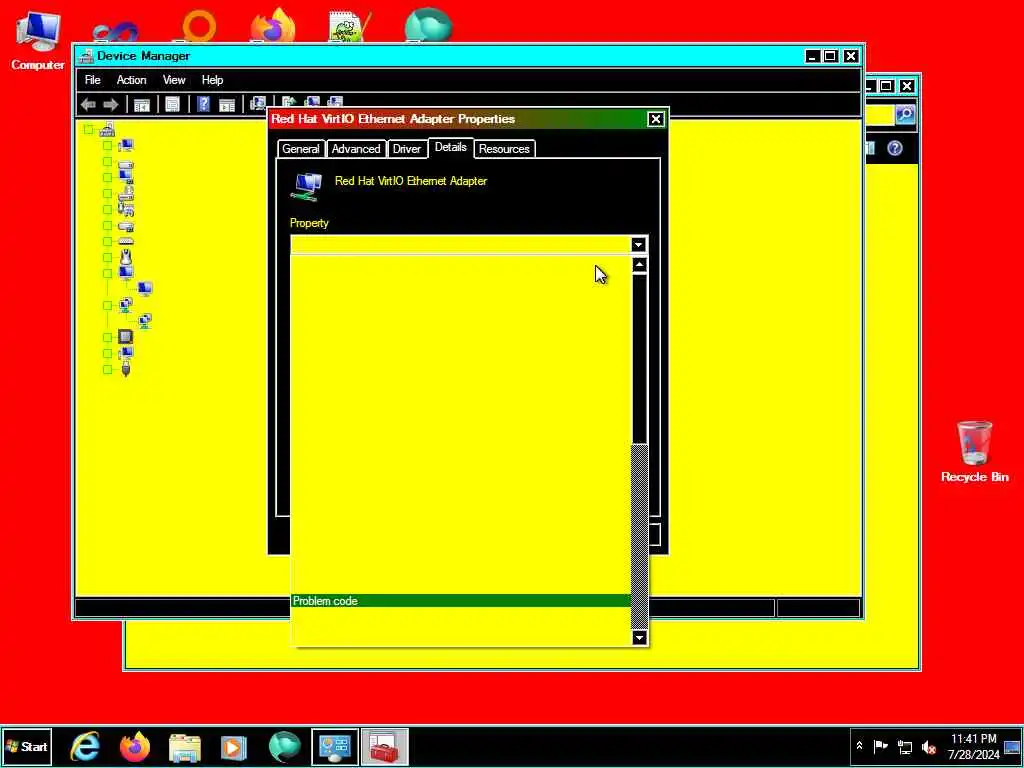Select the Mice category mouse icon
1024x768 pixels.
coord(126,257)
